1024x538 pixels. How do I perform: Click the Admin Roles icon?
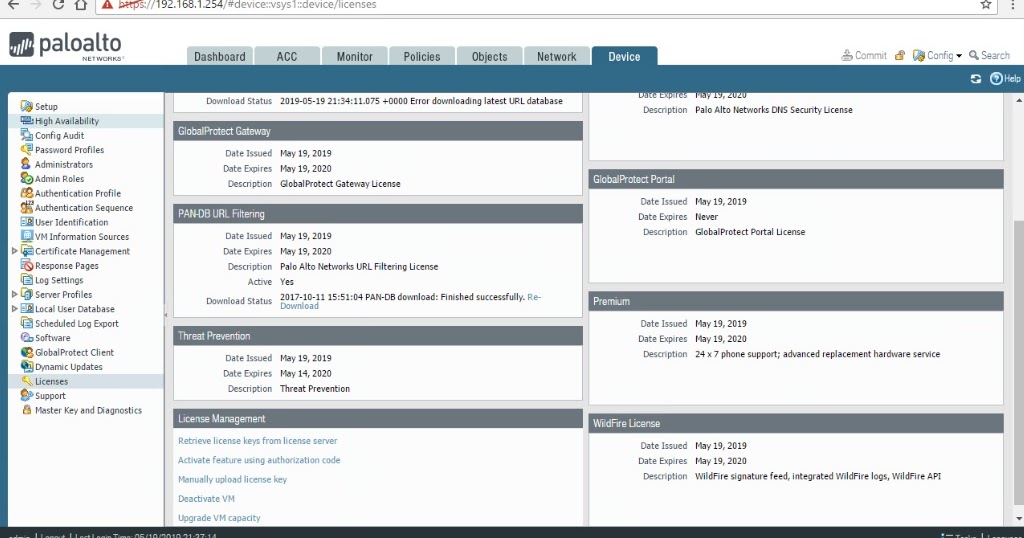tap(27, 178)
